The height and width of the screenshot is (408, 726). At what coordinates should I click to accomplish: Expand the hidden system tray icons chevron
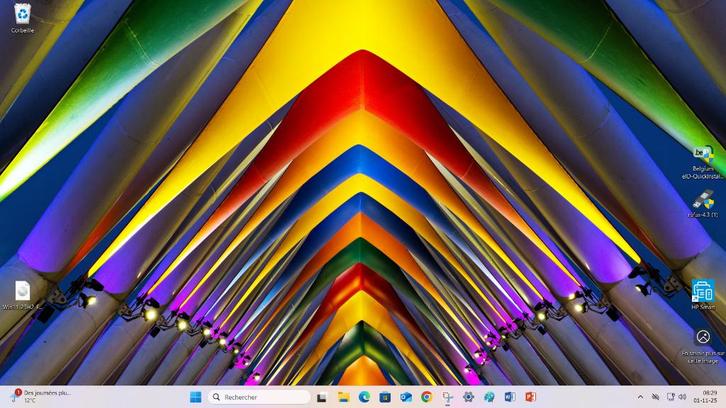tap(640, 397)
